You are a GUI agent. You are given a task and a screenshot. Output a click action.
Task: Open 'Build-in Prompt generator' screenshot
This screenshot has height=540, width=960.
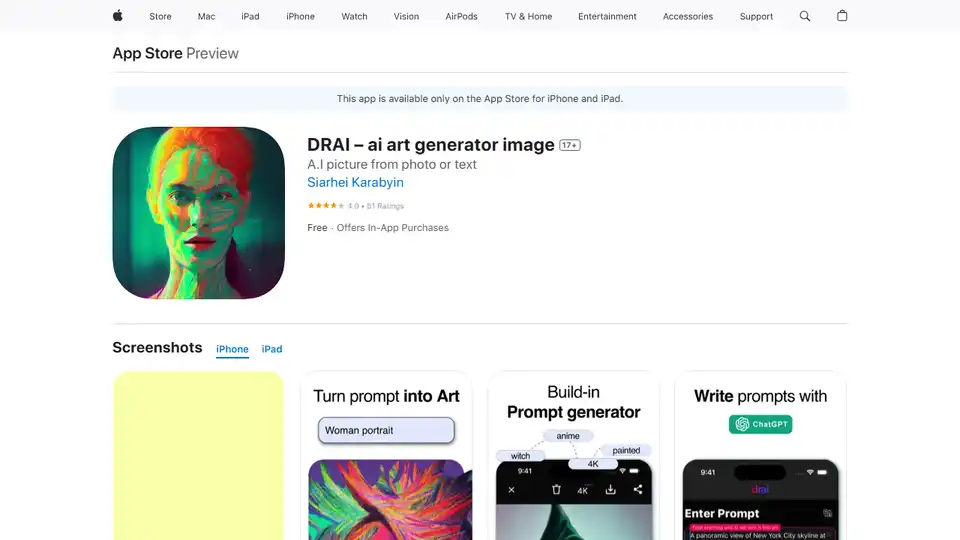tap(574, 456)
